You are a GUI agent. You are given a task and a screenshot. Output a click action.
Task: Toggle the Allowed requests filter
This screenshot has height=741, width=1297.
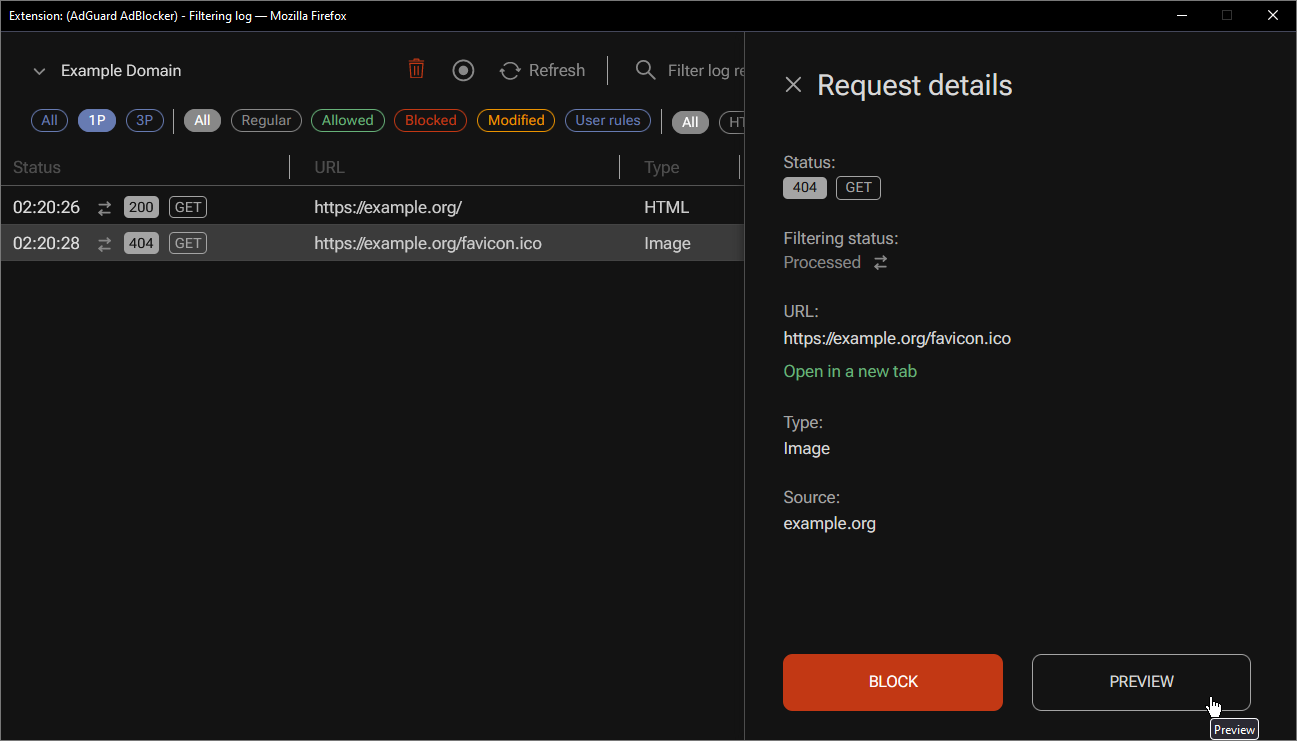(347, 120)
